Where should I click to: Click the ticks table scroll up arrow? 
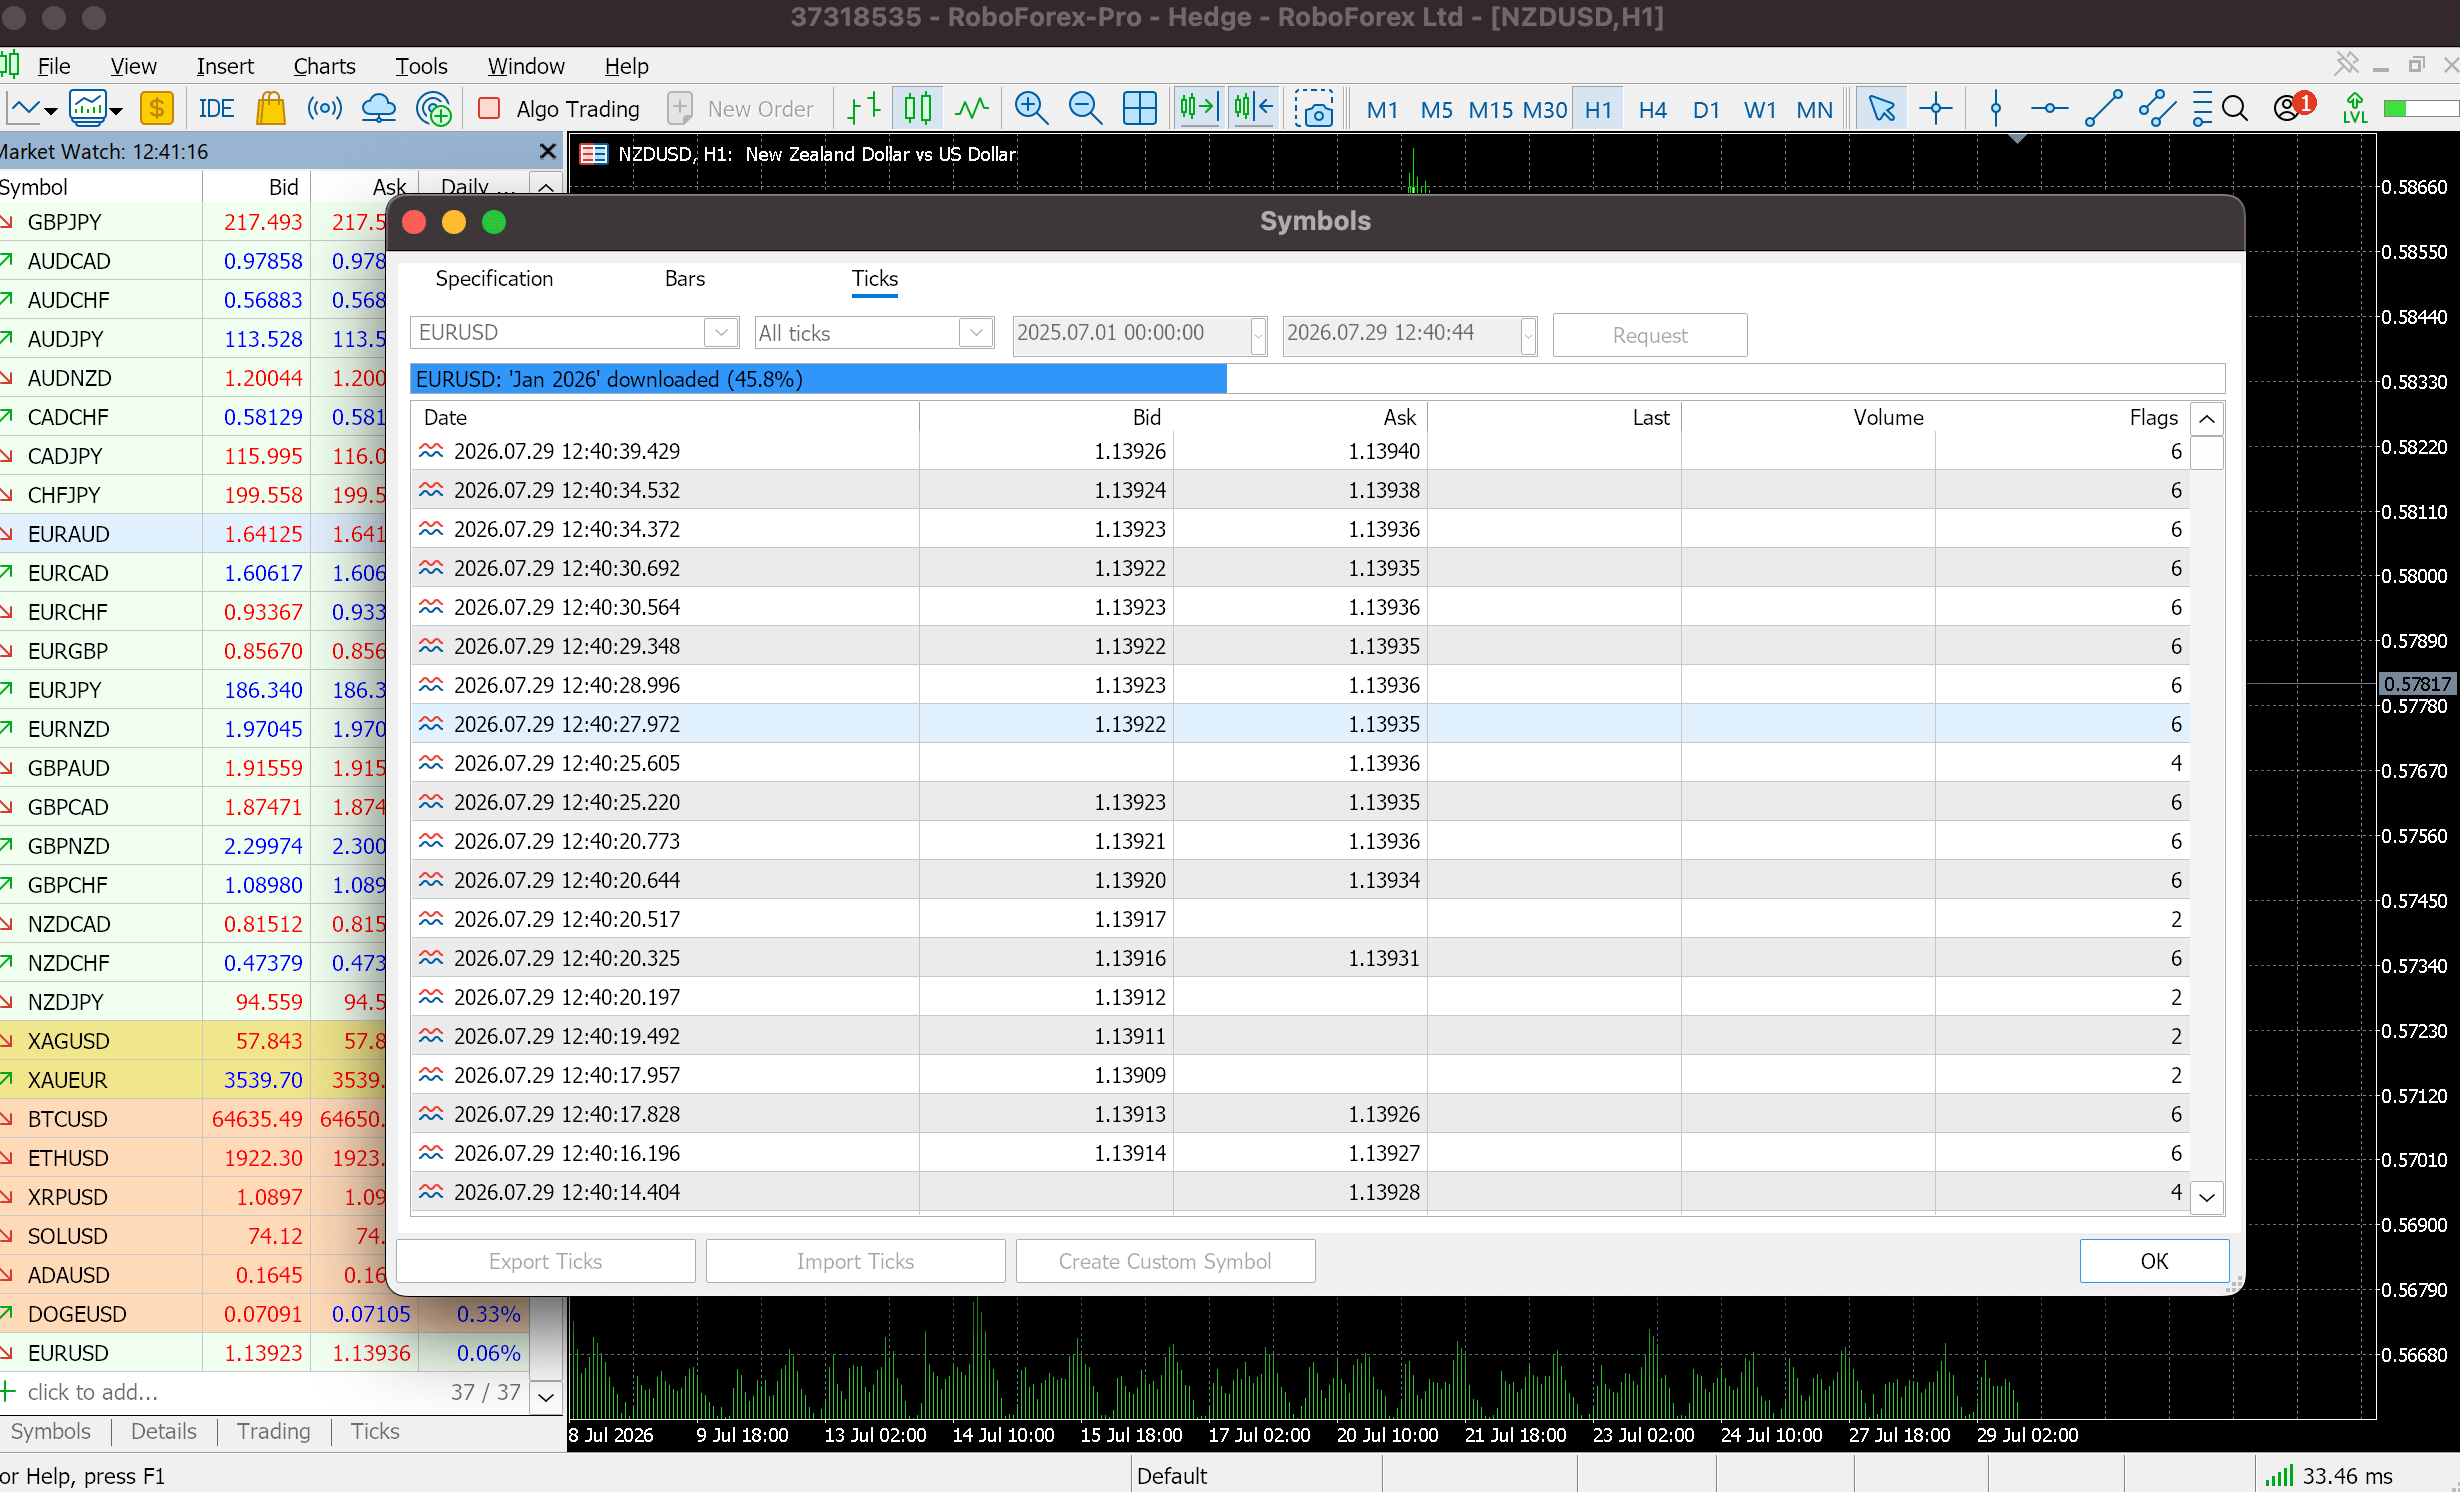click(x=2207, y=418)
